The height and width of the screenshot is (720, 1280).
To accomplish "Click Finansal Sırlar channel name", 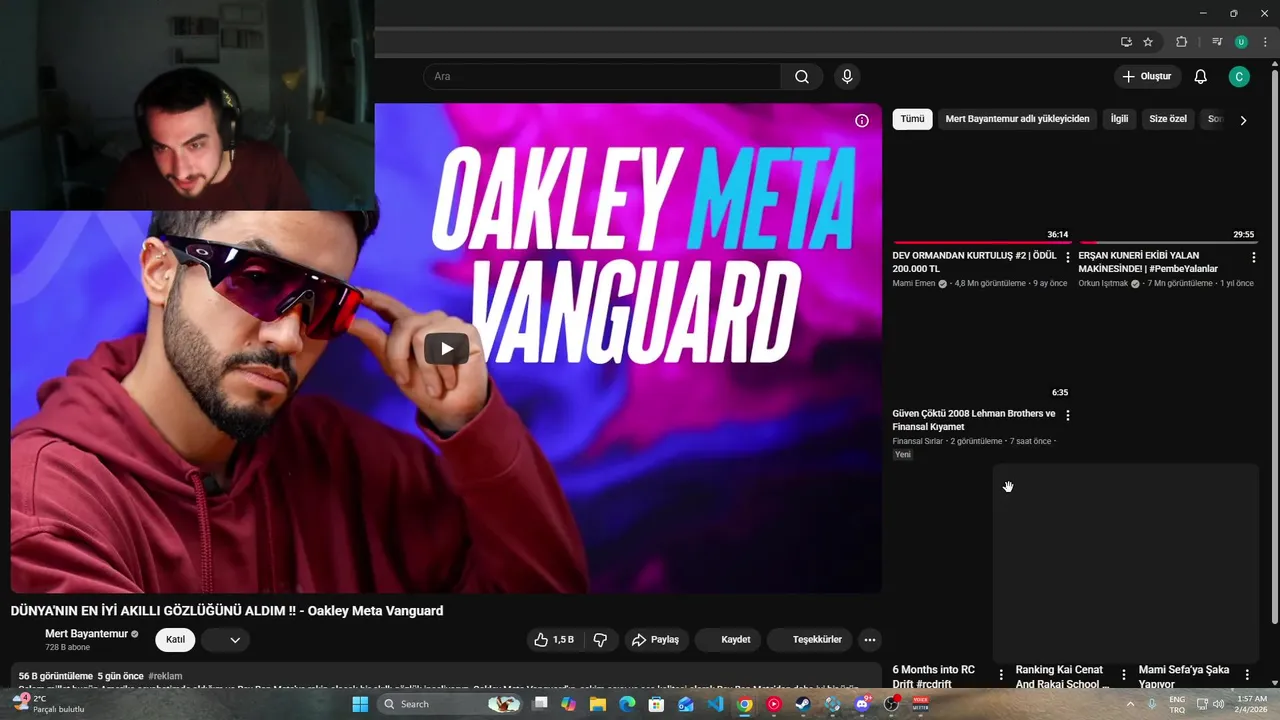I will (x=918, y=441).
